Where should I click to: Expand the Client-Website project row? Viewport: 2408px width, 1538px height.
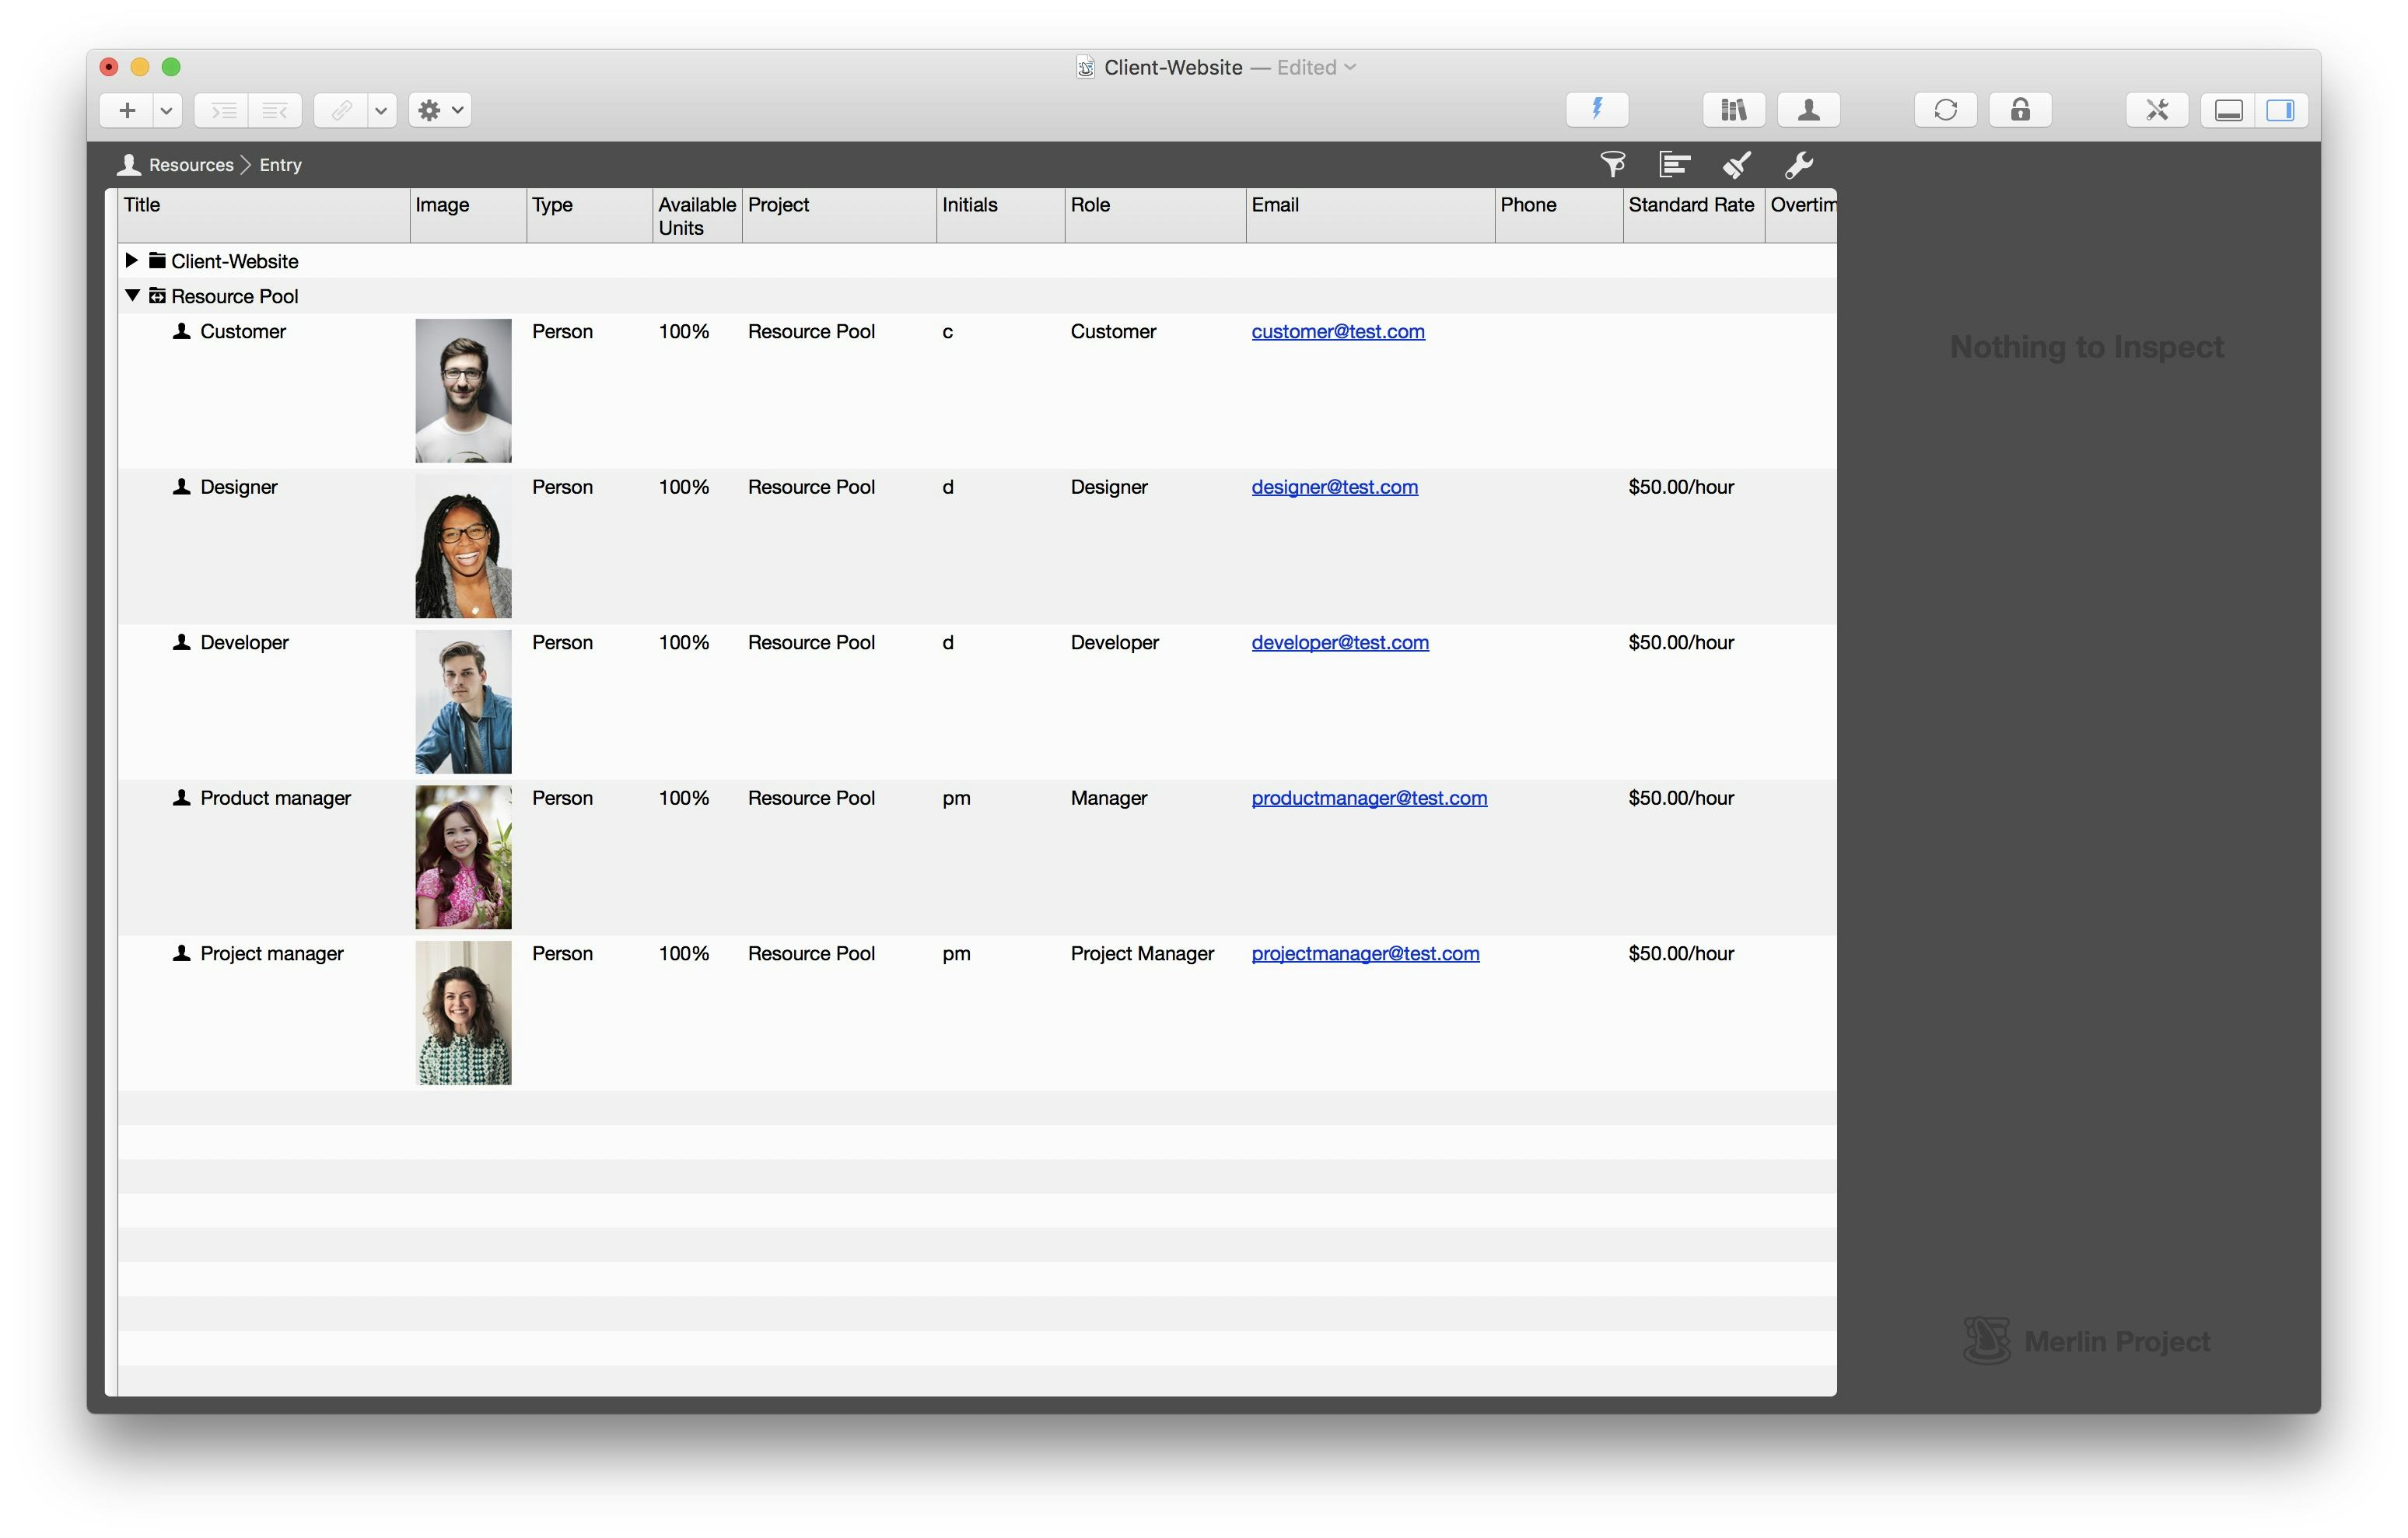(x=131, y=260)
